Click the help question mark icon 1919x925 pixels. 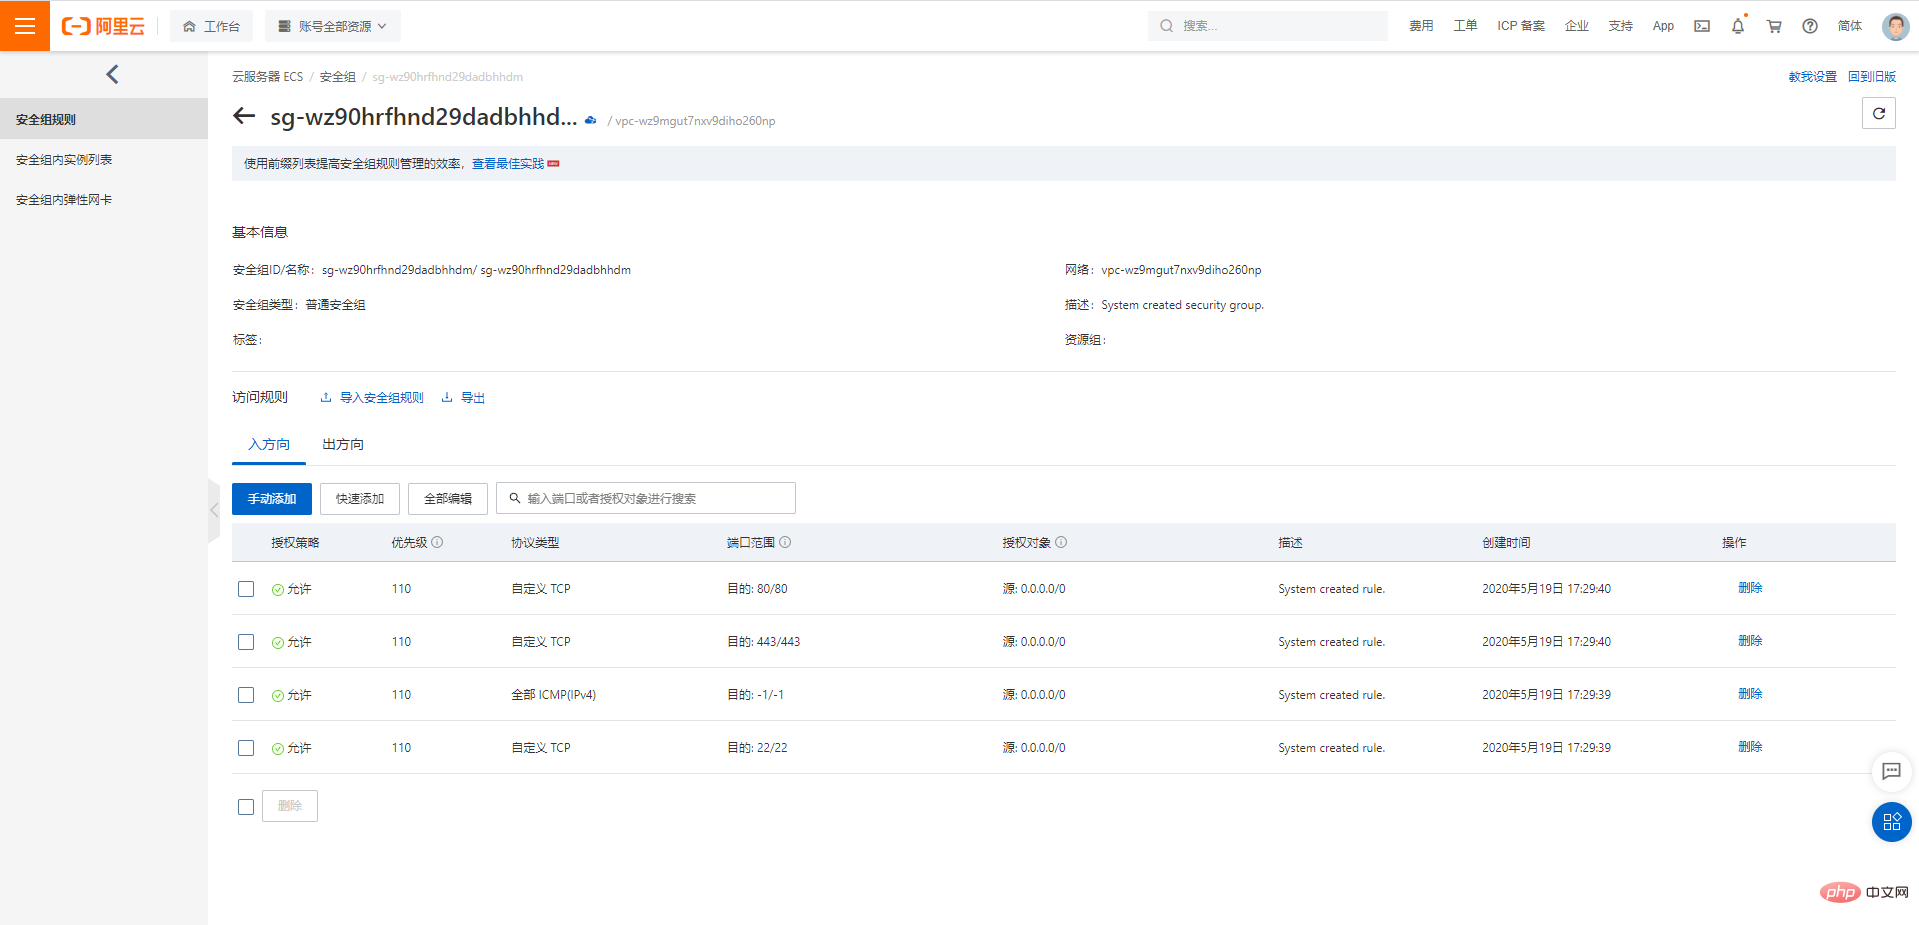[x=1810, y=26]
